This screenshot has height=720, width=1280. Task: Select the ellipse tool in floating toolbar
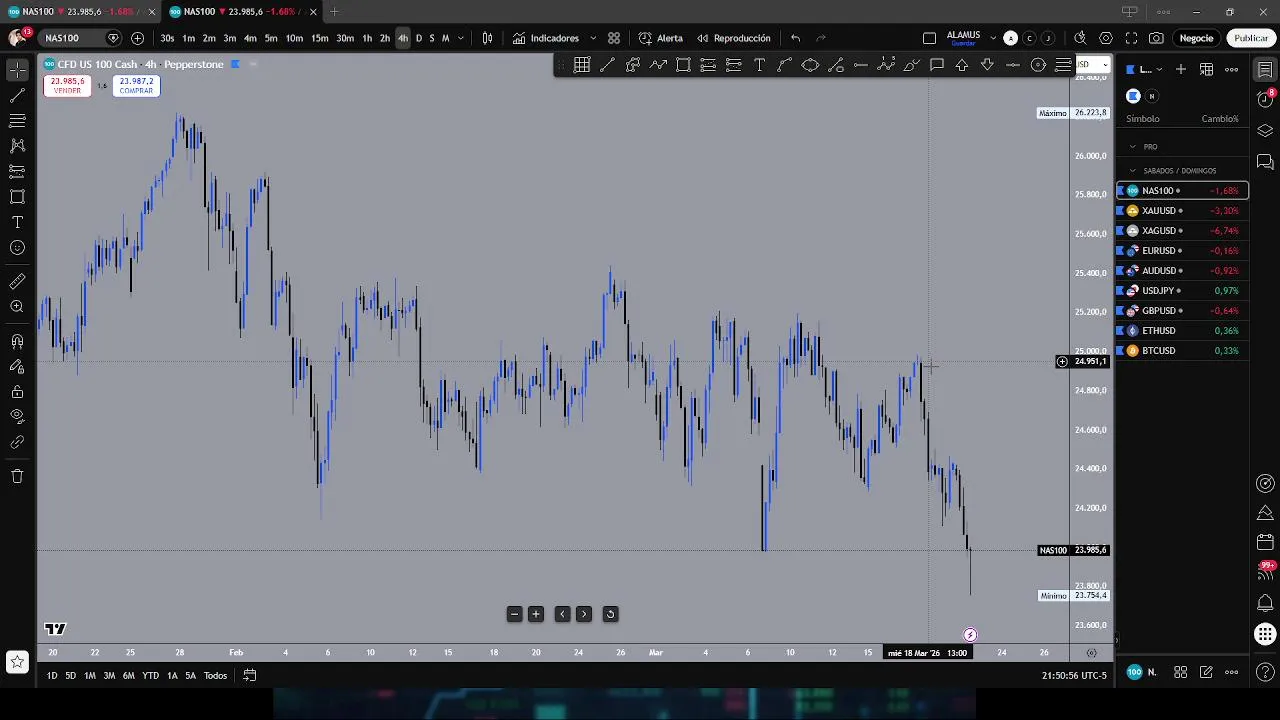tap(810, 65)
